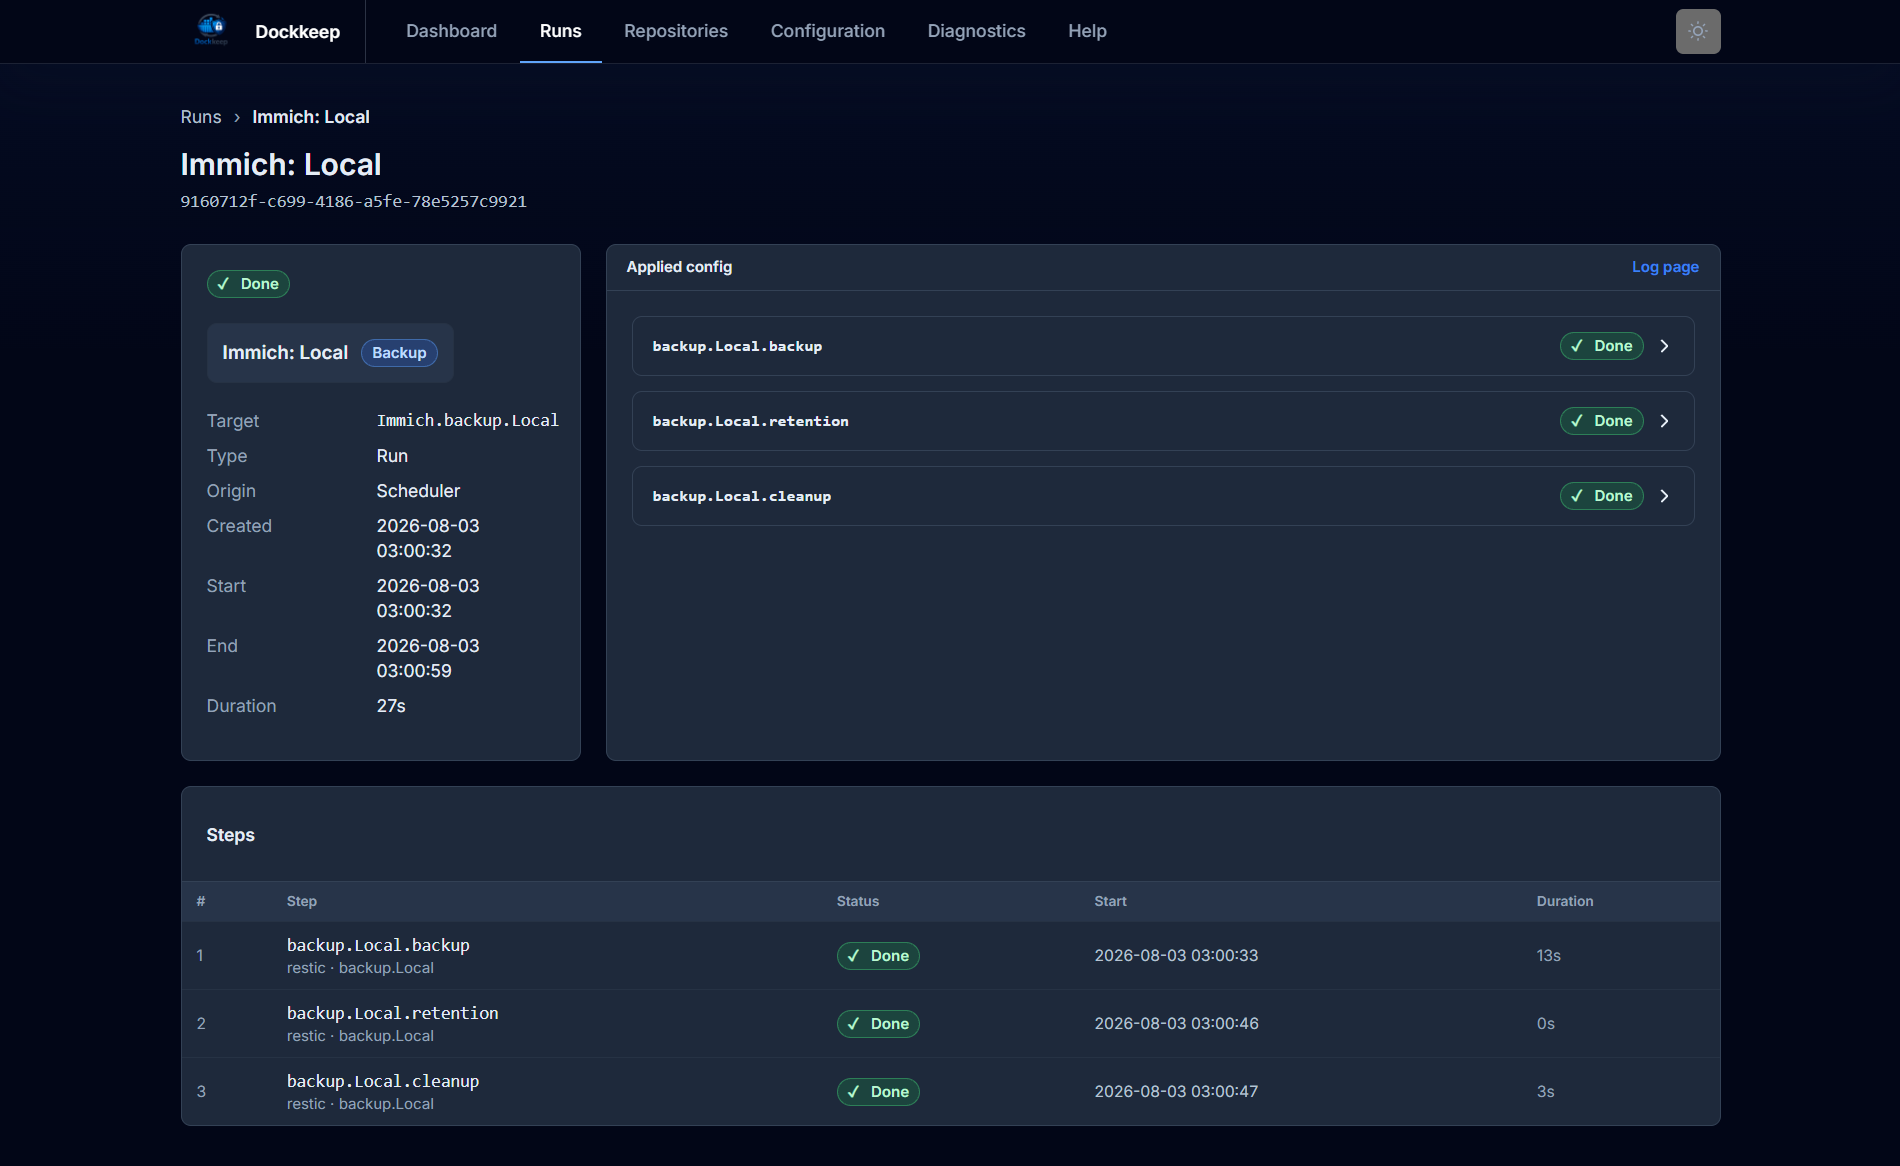The height and width of the screenshot is (1166, 1900).
Task: Click the Duration column header in Steps
Action: pyautogui.click(x=1565, y=901)
